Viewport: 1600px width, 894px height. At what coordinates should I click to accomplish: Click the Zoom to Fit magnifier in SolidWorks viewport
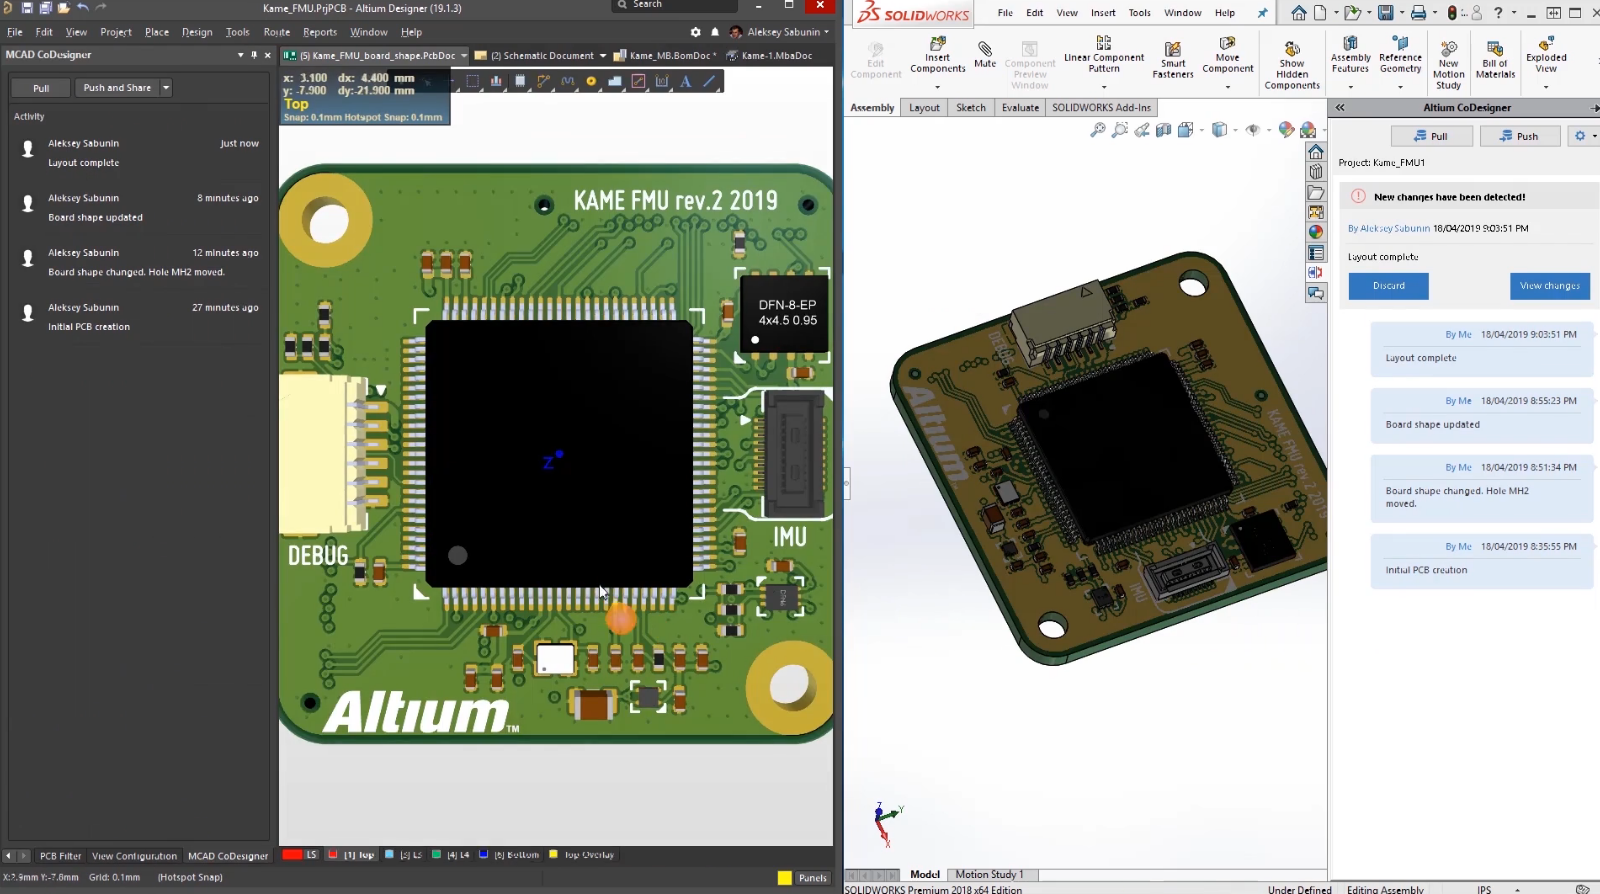[x=1098, y=129]
